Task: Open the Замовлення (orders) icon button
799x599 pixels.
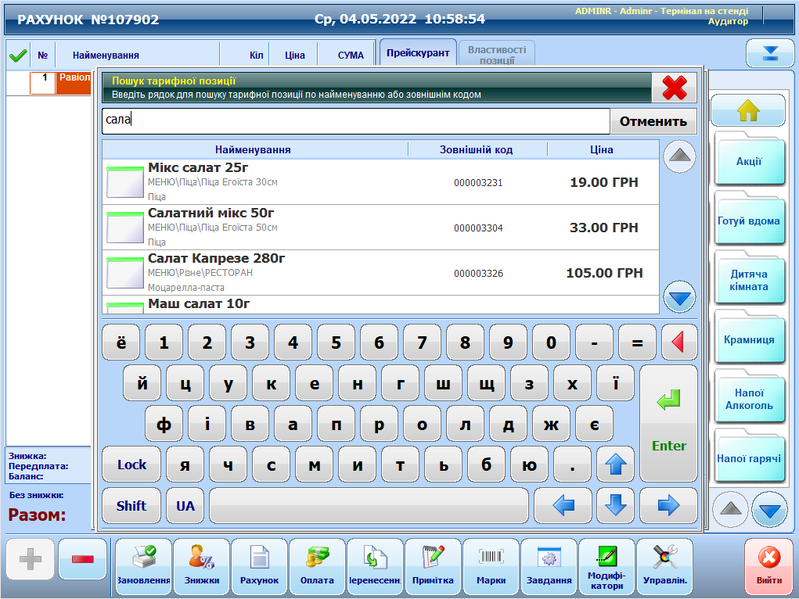Action: click(x=143, y=566)
